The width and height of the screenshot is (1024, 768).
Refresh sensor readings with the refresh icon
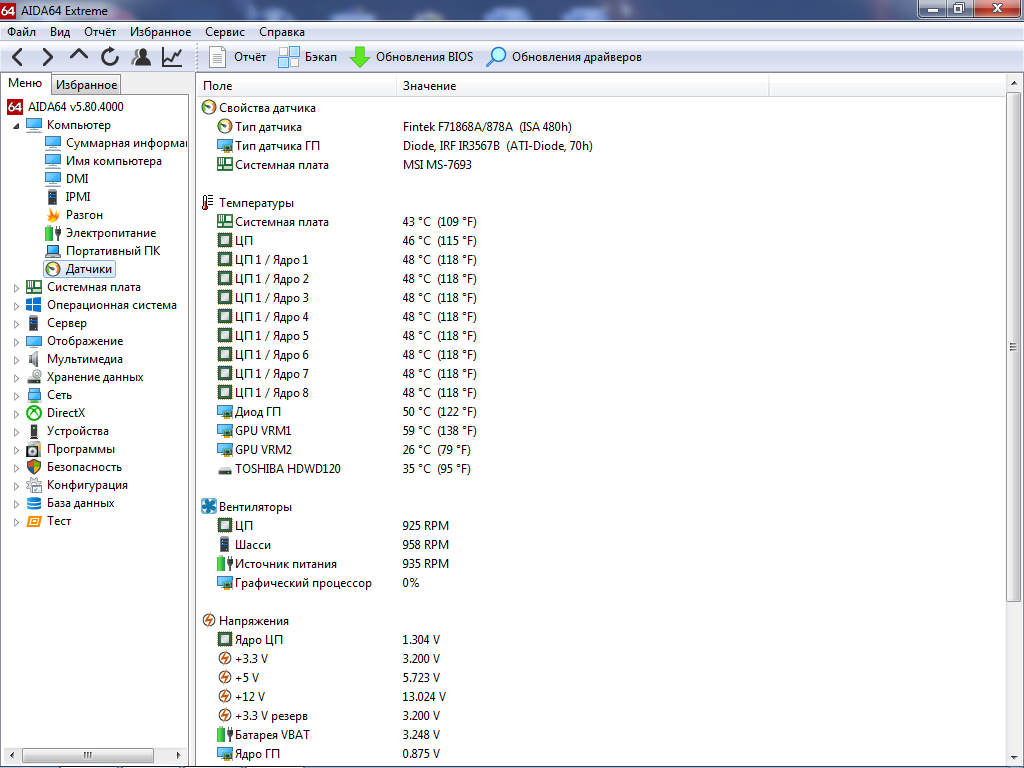(x=110, y=57)
